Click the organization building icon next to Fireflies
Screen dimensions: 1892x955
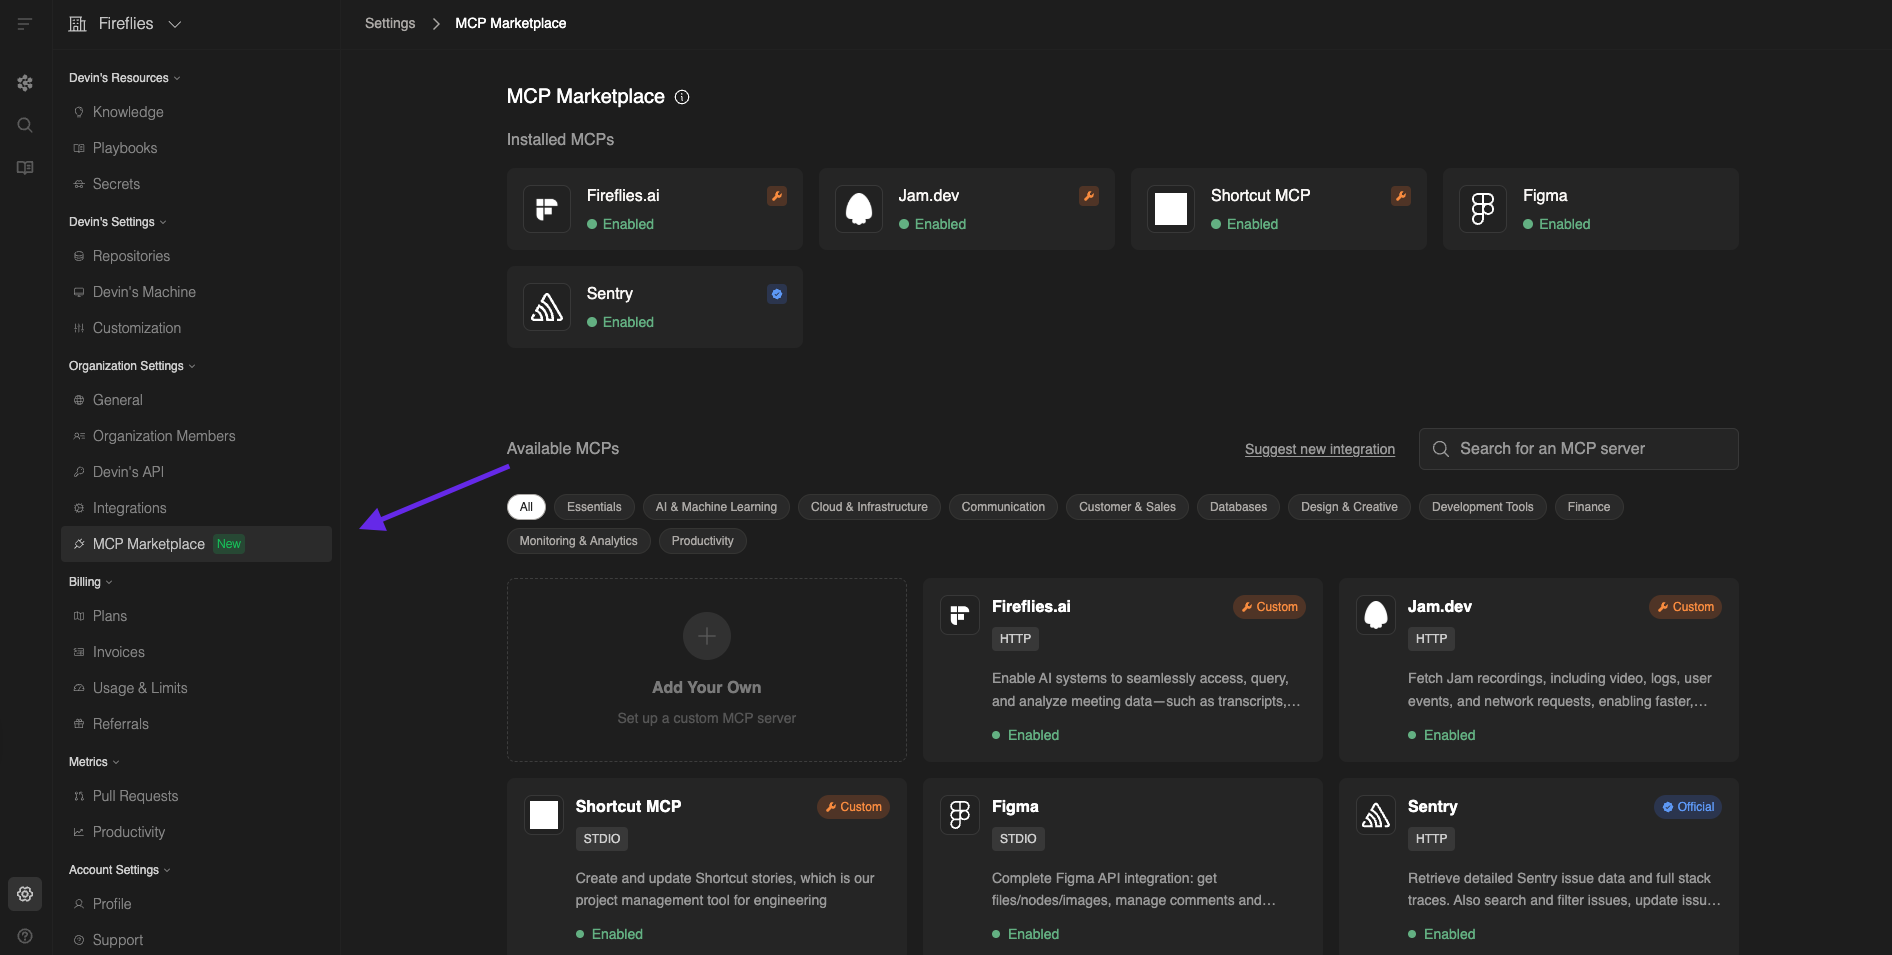click(77, 24)
